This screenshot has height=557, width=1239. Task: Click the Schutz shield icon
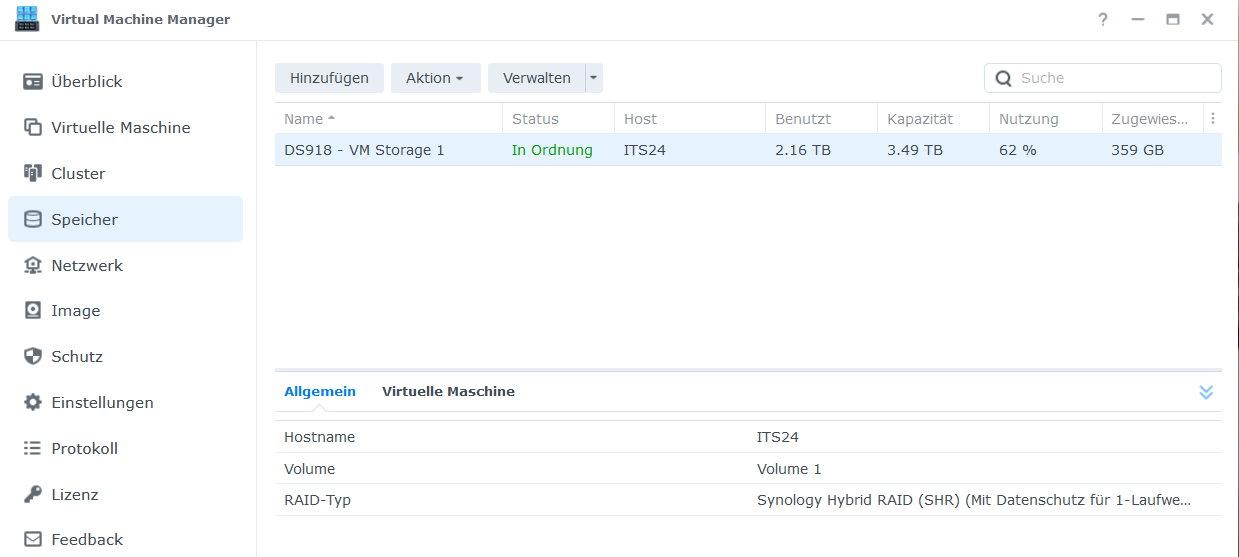pyautogui.click(x=33, y=356)
